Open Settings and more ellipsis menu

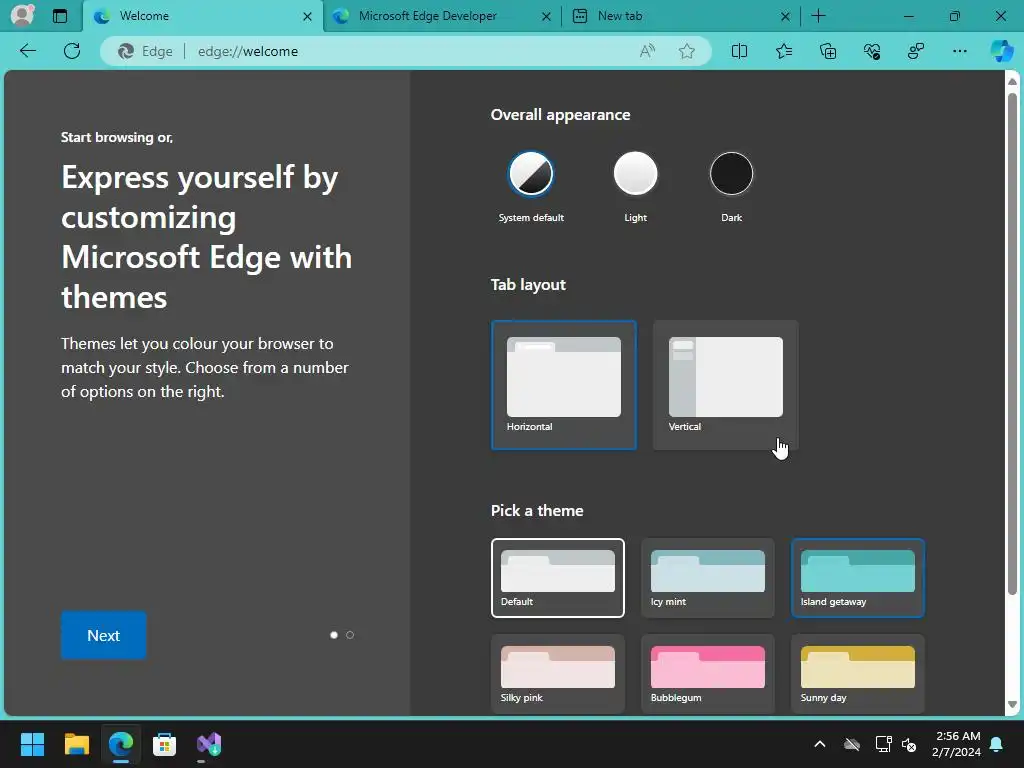click(x=959, y=51)
